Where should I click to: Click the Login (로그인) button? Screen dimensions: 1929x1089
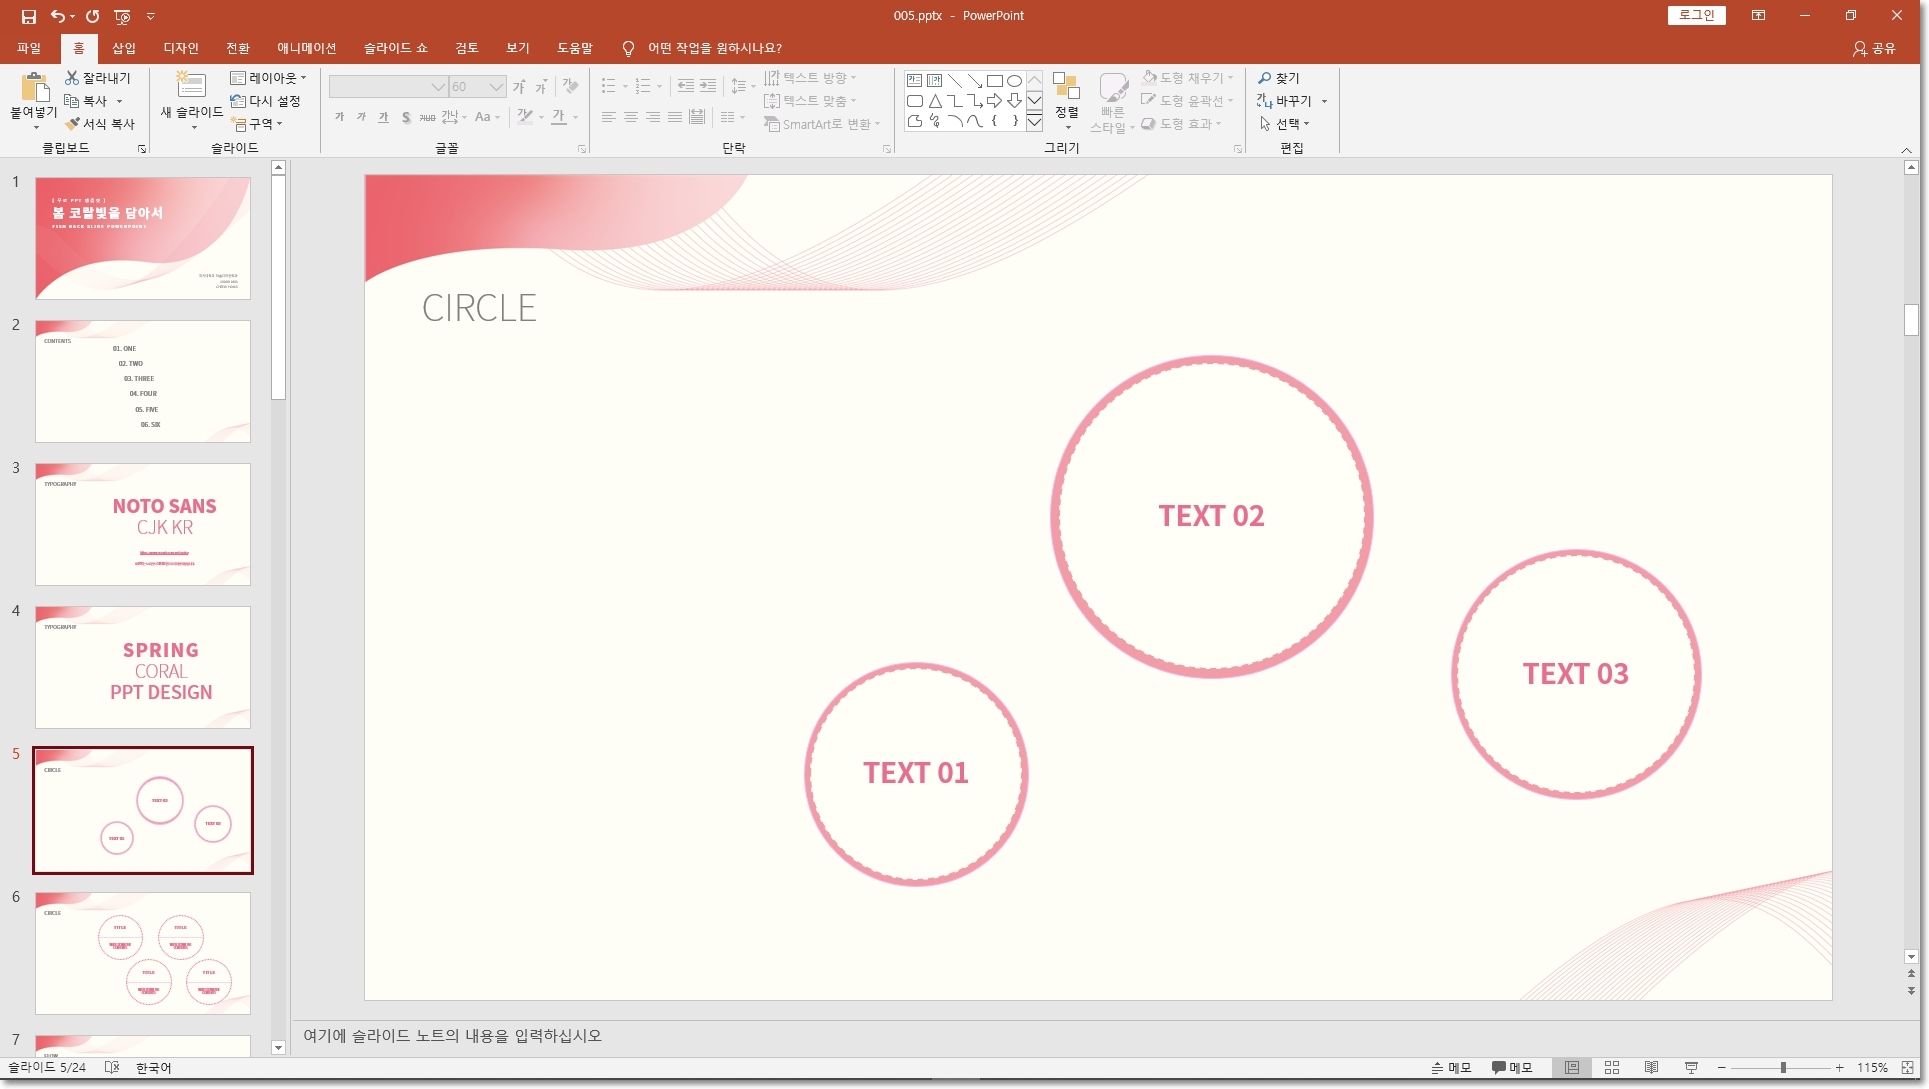[1696, 15]
